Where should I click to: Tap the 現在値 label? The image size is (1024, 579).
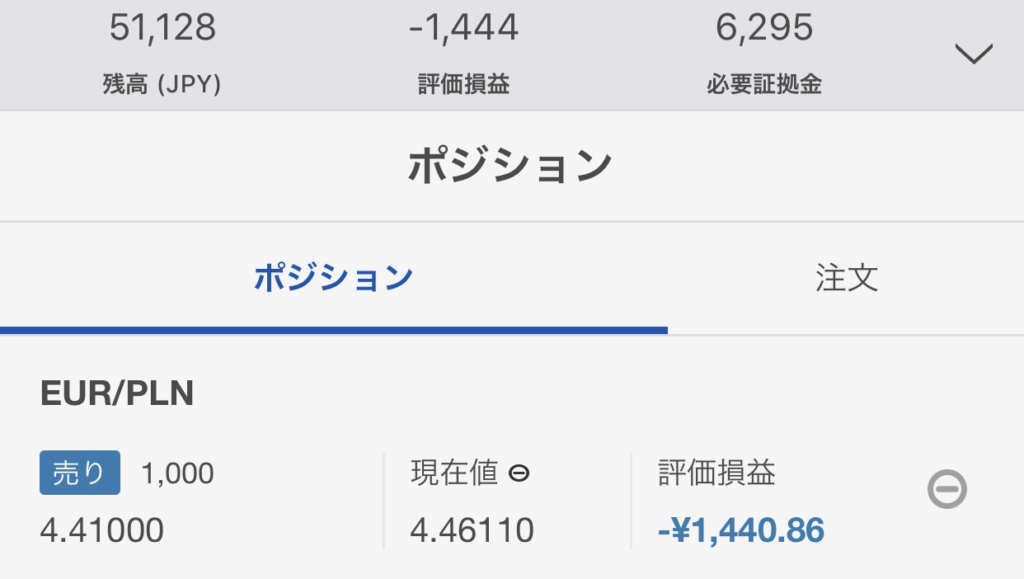[x=455, y=473]
